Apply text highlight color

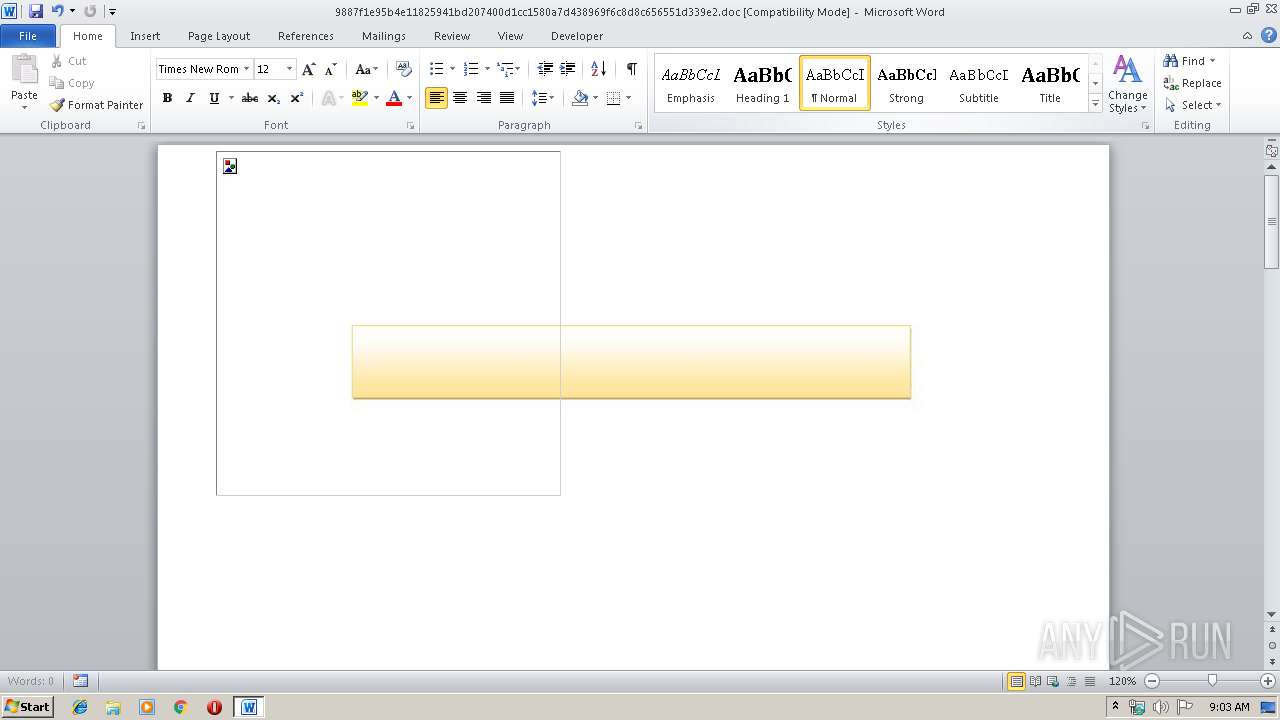point(360,98)
